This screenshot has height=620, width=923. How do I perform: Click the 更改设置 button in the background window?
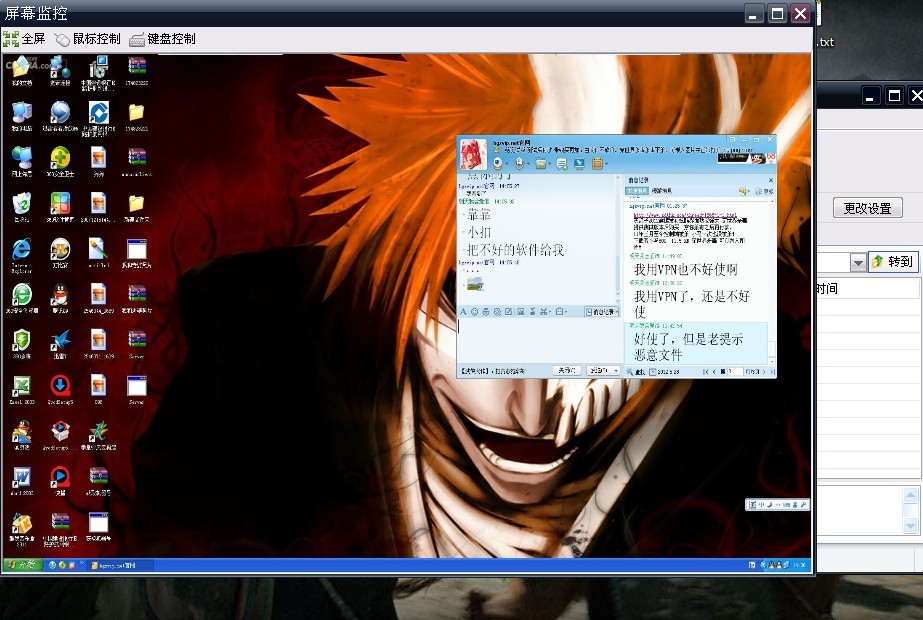tap(868, 208)
